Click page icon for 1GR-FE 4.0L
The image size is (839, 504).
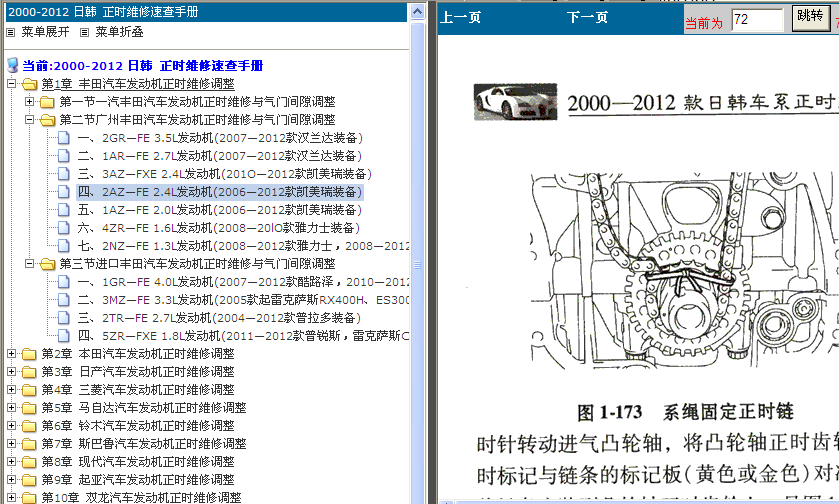tap(64, 282)
